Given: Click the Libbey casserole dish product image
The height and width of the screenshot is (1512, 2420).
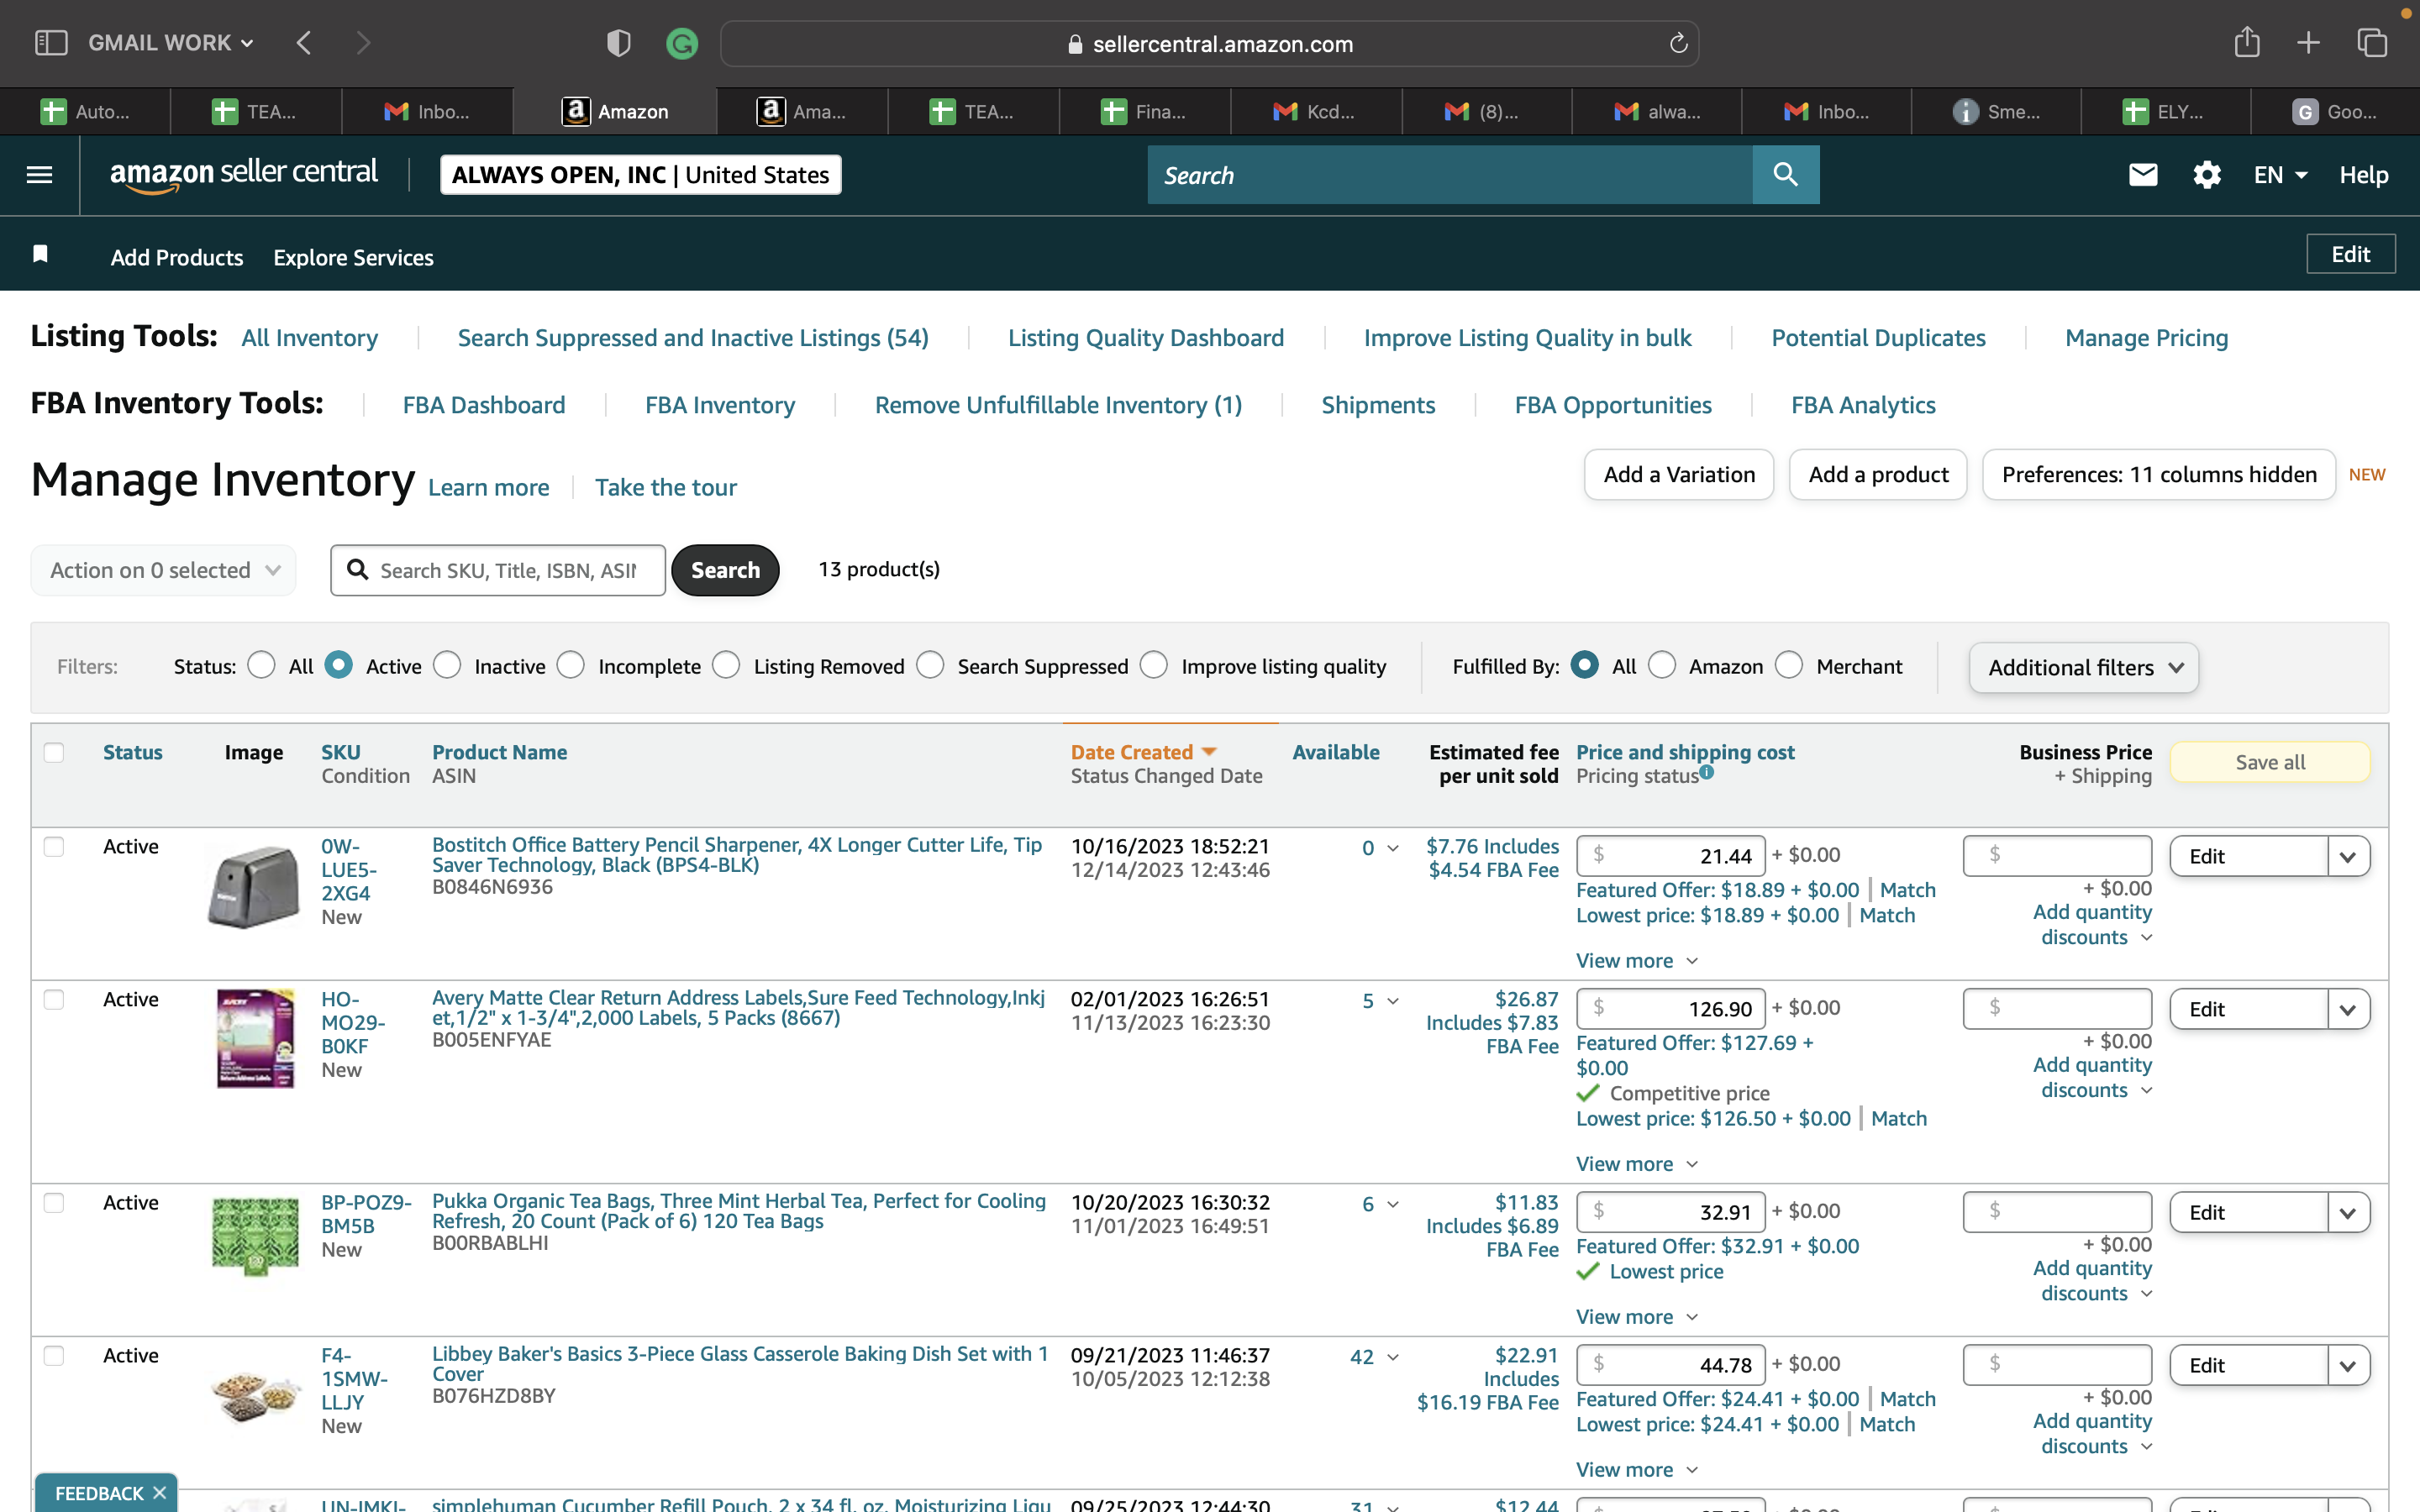Looking at the screenshot, I should coord(256,1396).
